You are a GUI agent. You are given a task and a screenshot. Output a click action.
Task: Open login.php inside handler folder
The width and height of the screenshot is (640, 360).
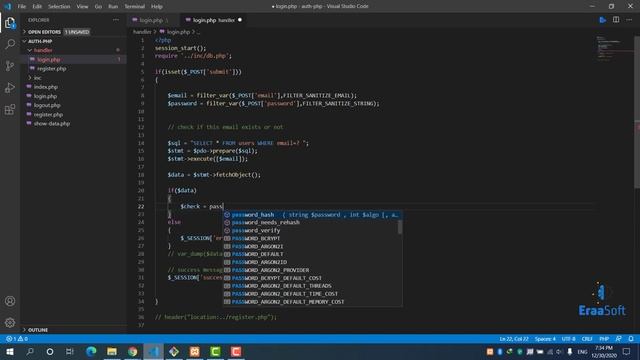click(49, 60)
